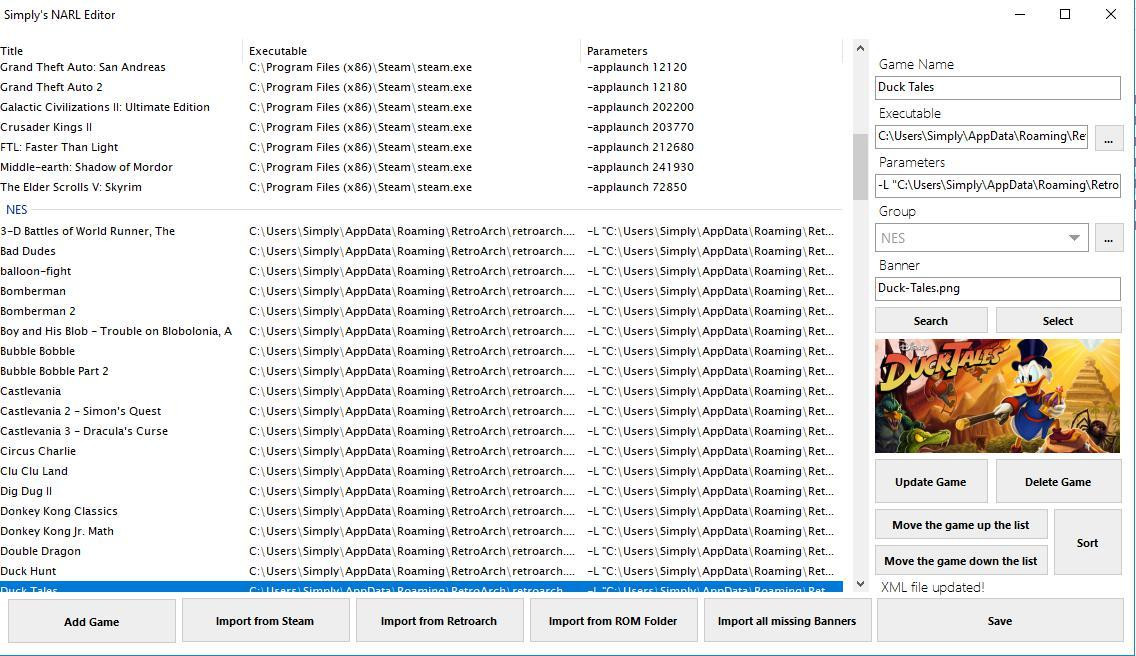Import games from Steam
This screenshot has width=1136, height=656.
pyautogui.click(x=265, y=620)
